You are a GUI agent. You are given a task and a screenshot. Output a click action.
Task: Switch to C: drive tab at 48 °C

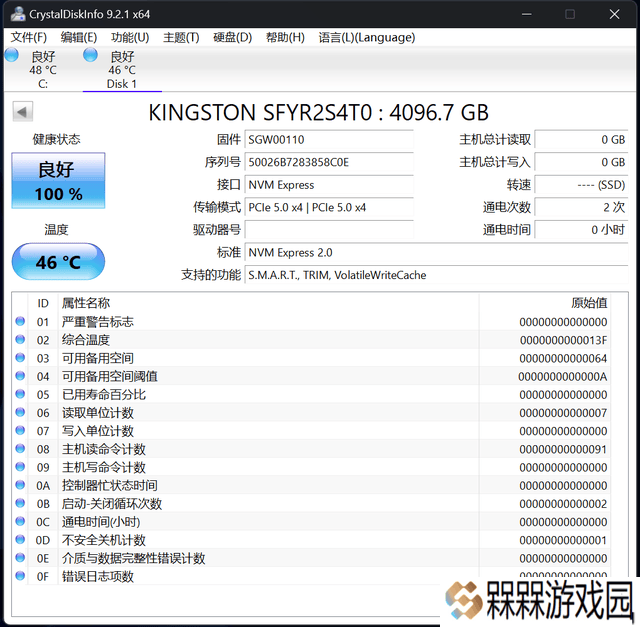coord(43,70)
